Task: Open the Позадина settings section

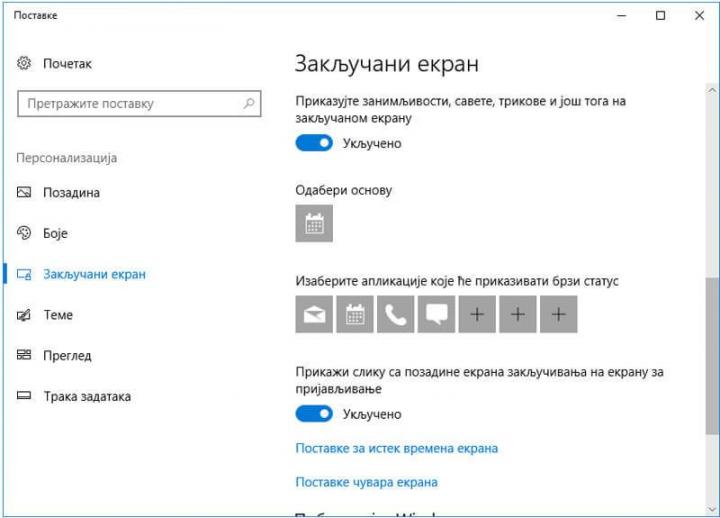Action: coord(71,192)
